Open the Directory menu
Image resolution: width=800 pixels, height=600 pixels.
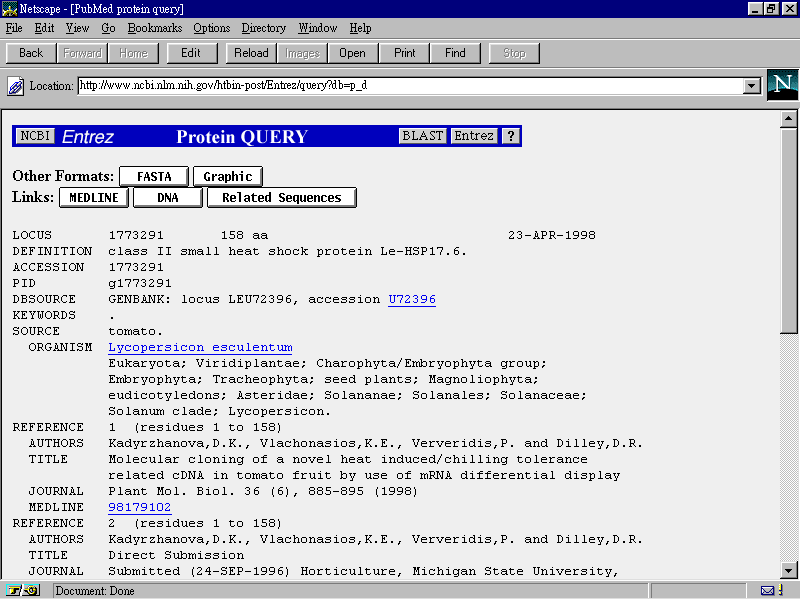(264, 28)
